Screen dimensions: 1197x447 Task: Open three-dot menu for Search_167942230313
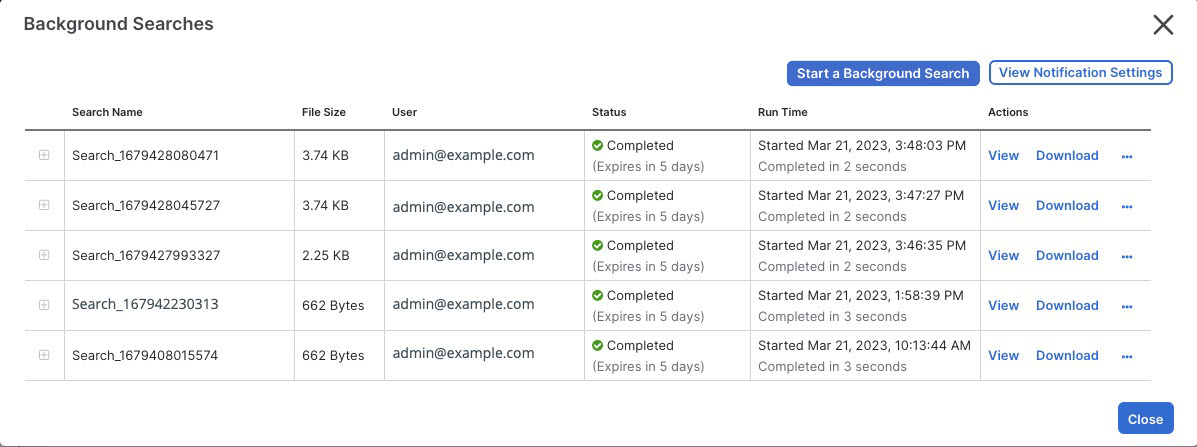tap(1127, 306)
